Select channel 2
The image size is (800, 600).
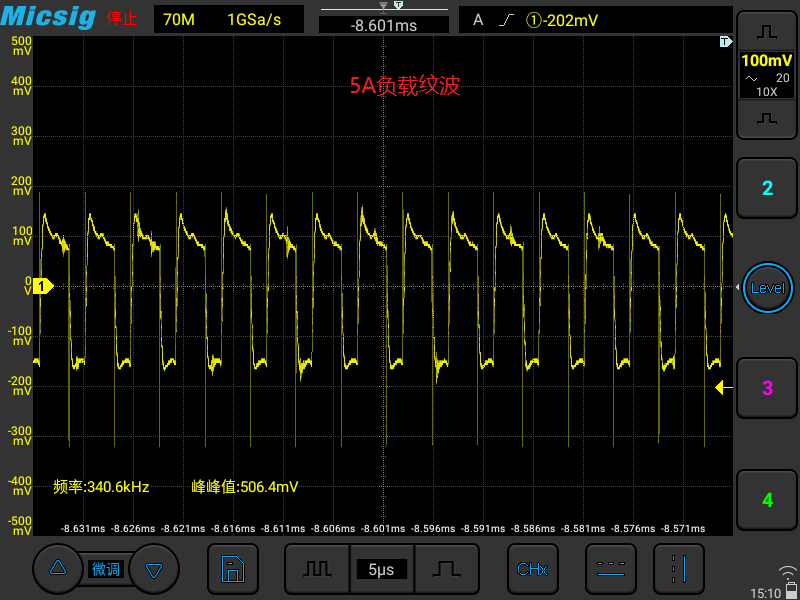tap(767, 188)
